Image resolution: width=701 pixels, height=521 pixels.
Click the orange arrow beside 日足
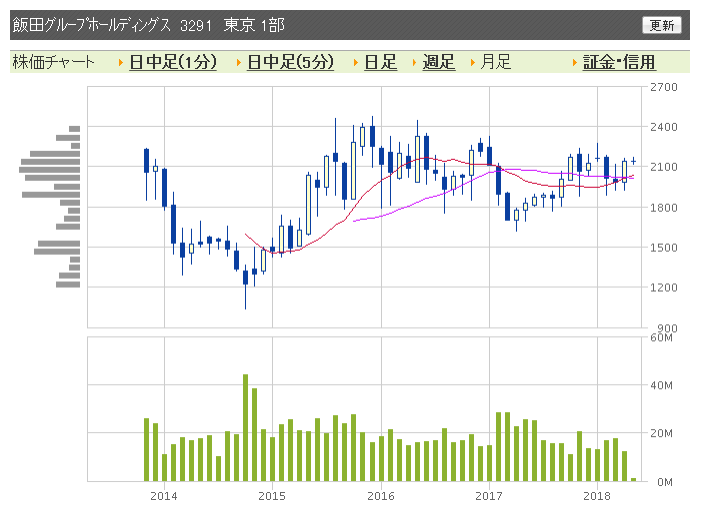[356, 63]
